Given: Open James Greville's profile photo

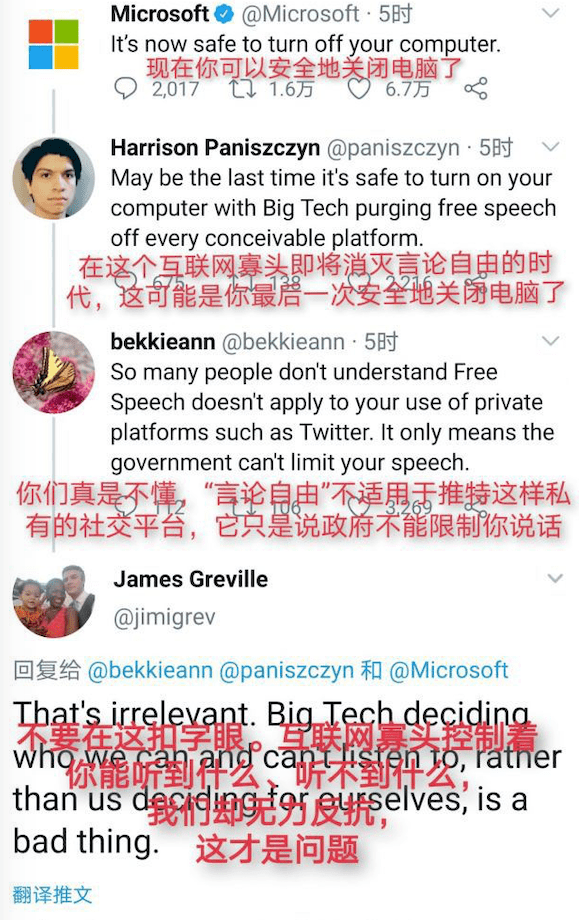Looking at the screenshot, I should pos(53,600).
